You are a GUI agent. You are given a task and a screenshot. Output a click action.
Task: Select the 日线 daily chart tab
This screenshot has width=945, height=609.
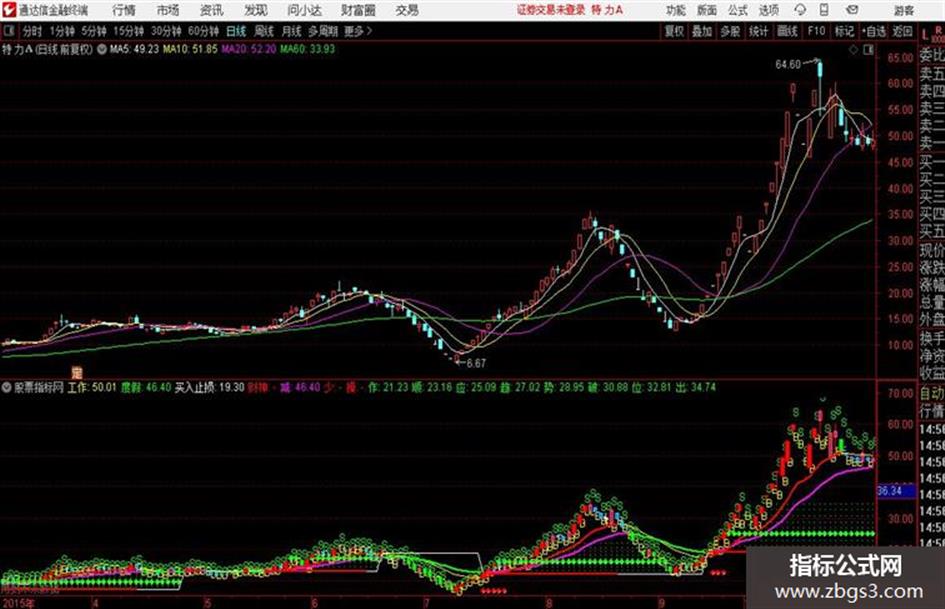coord(236,31)
